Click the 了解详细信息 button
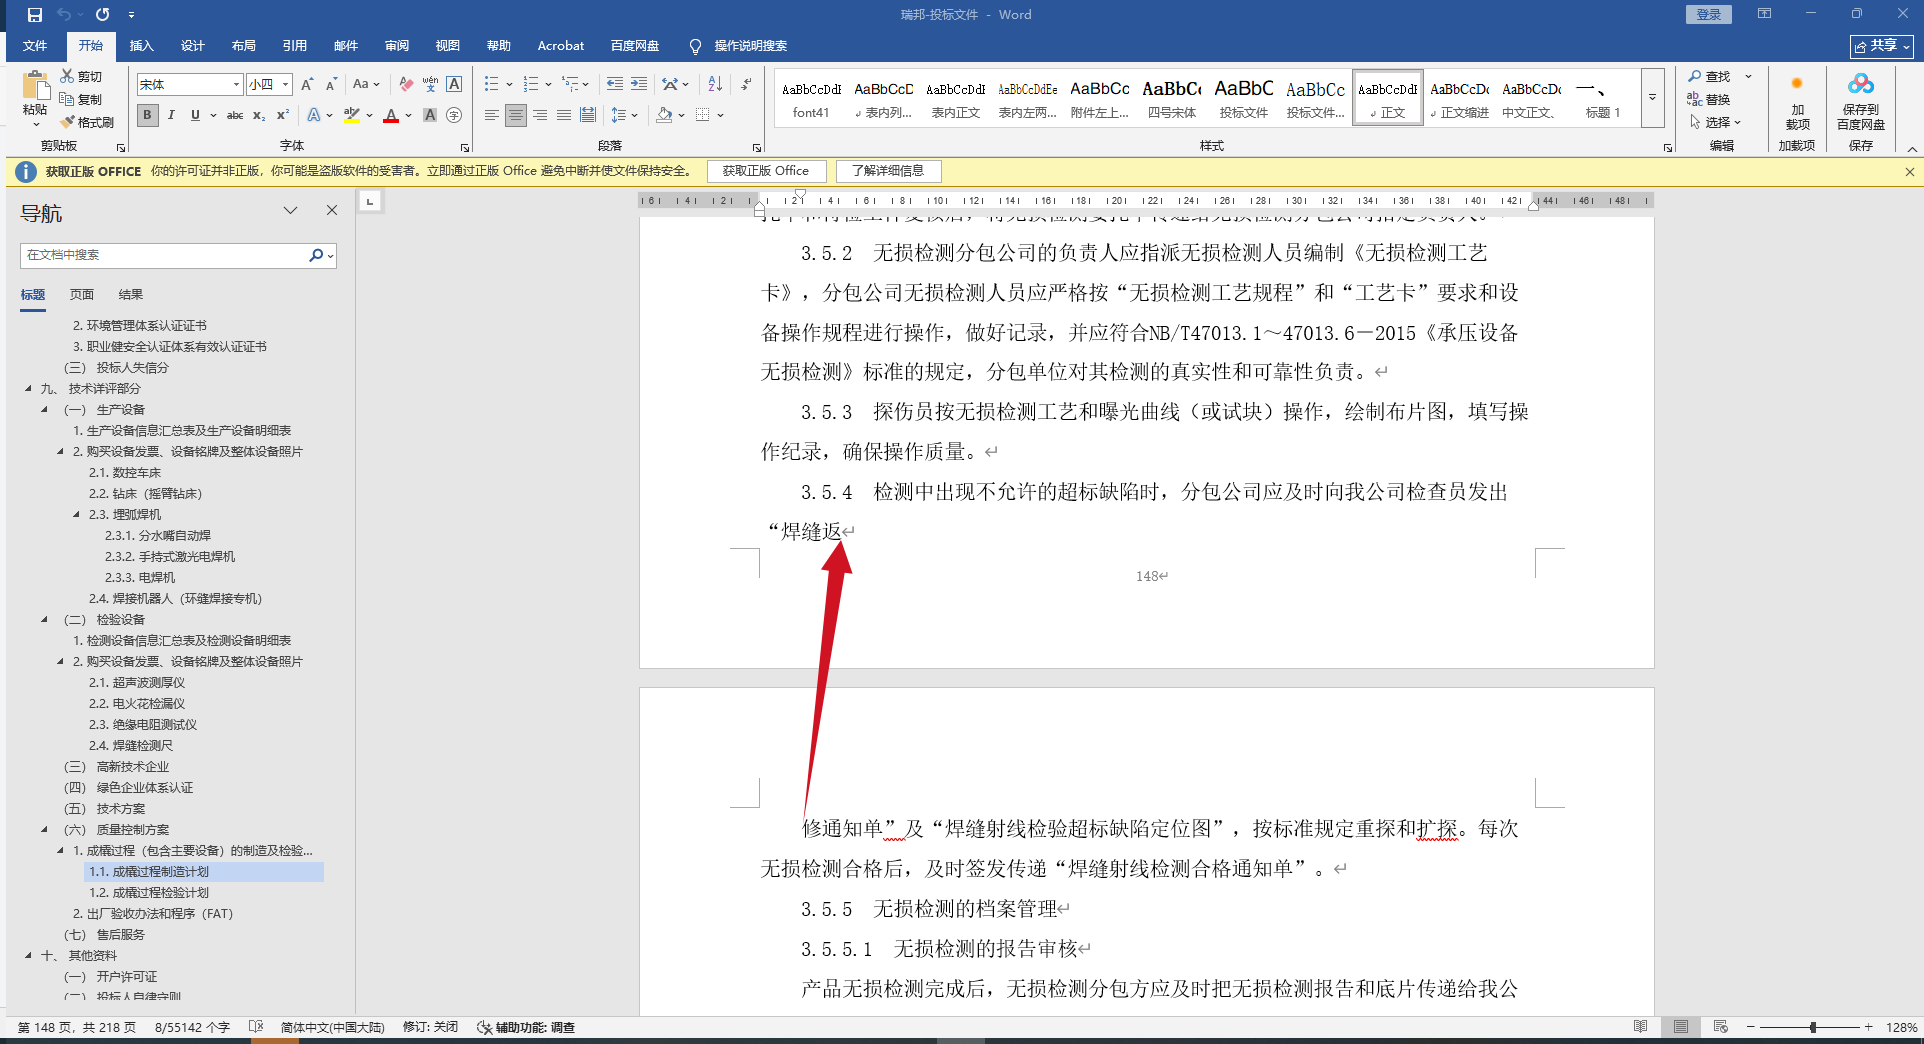 (x=888, y=171)
